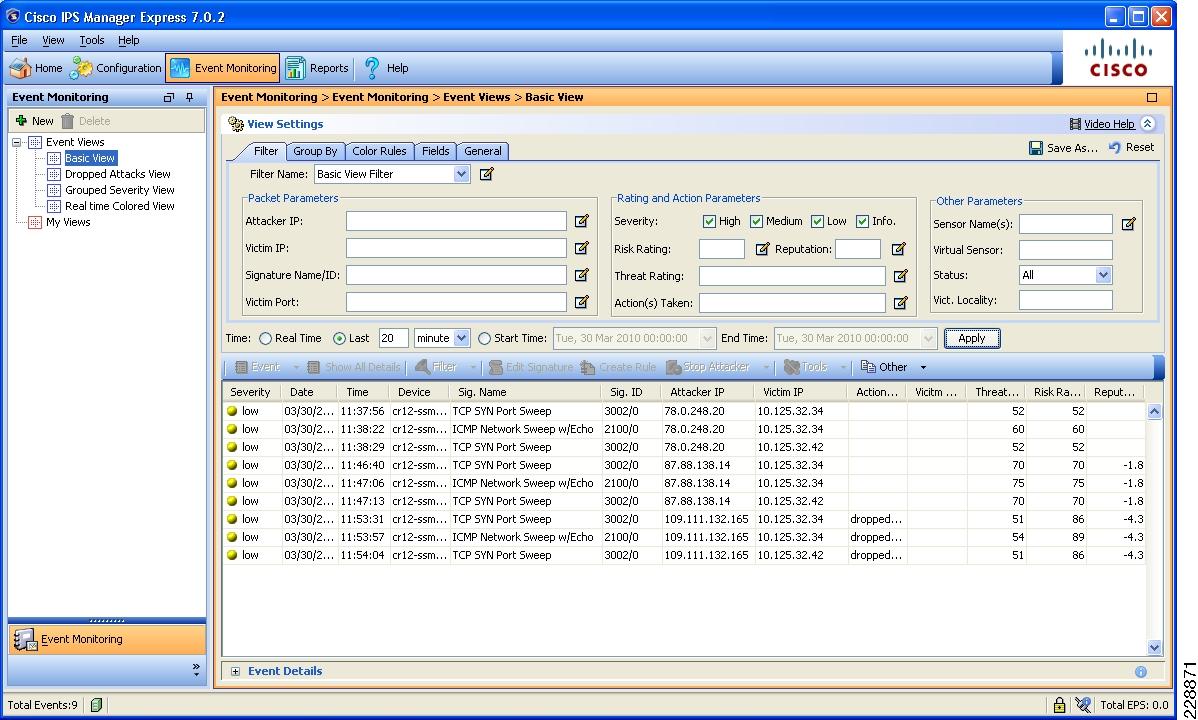Uncheck the Info. severity checkbox

pyautogui.click(x=863, y=222)
